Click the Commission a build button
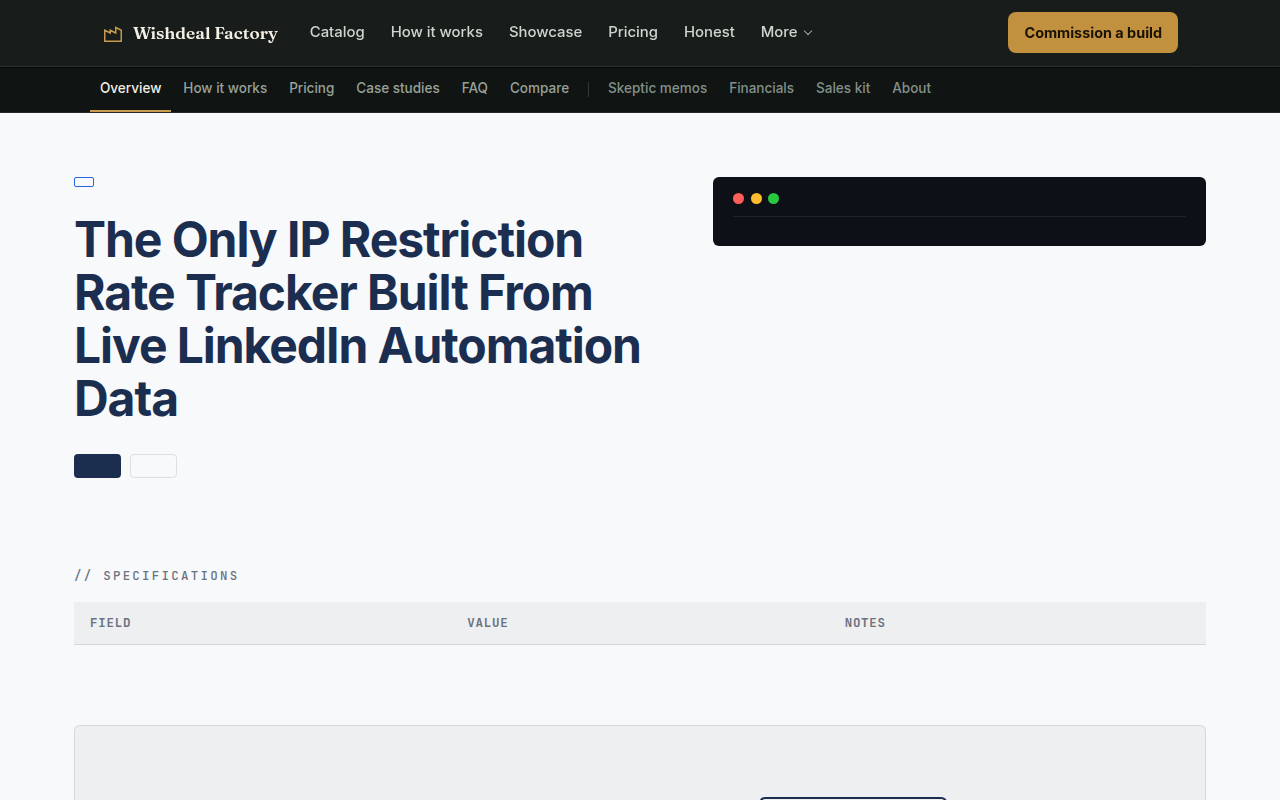 coord(1093,33)
